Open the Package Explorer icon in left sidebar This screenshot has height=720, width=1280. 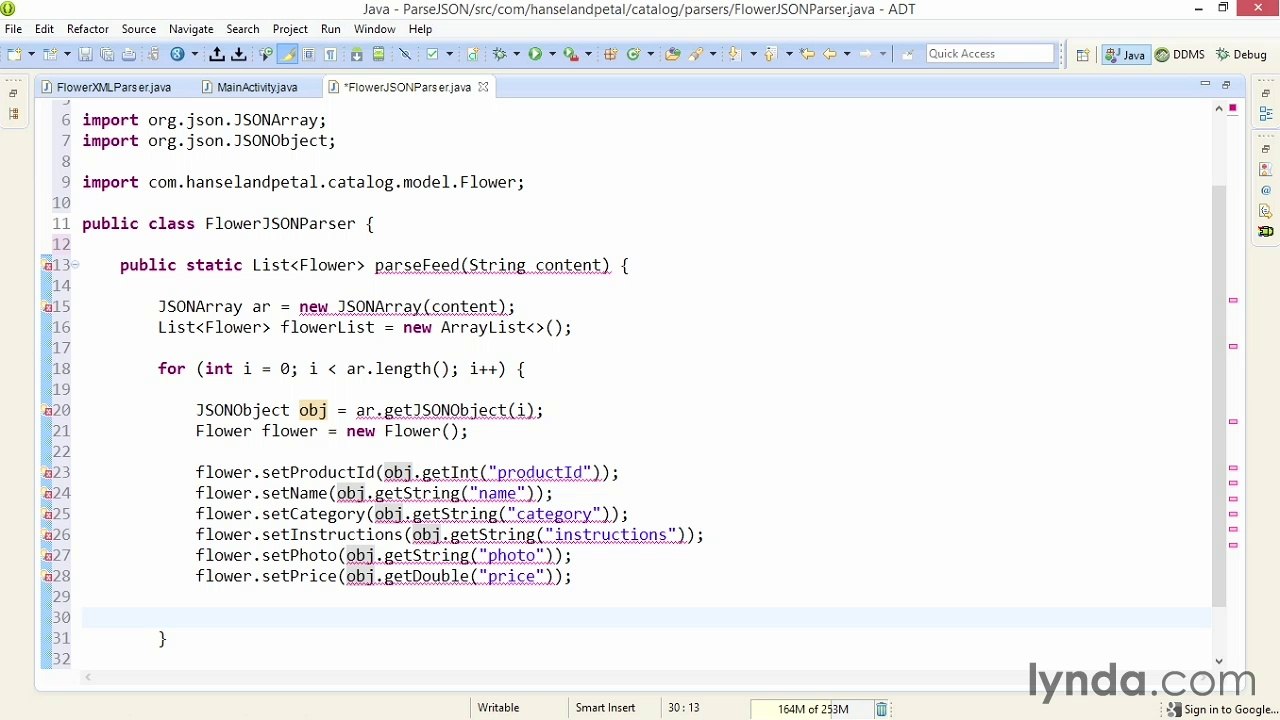pyautogui.click(x=13, y=114)
